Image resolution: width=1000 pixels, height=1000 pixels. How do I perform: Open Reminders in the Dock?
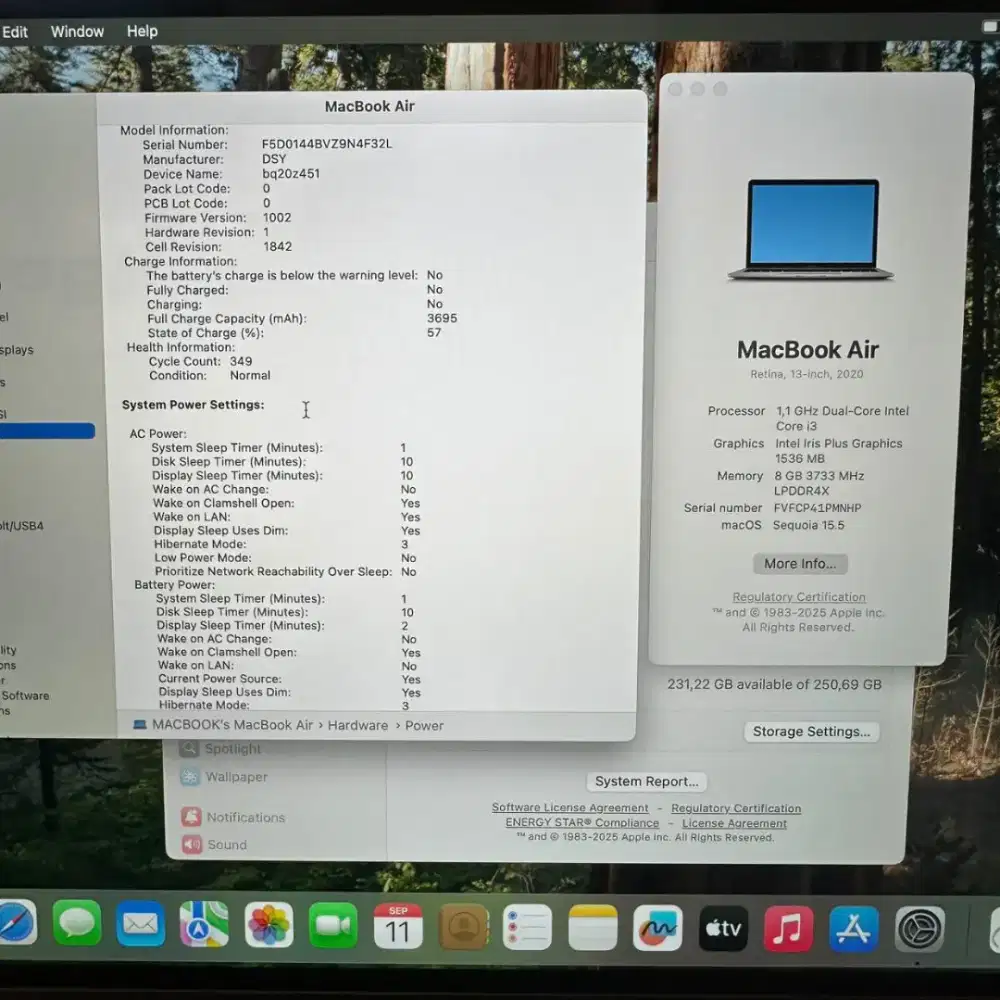pyautogui.click(x=527, y=927)
